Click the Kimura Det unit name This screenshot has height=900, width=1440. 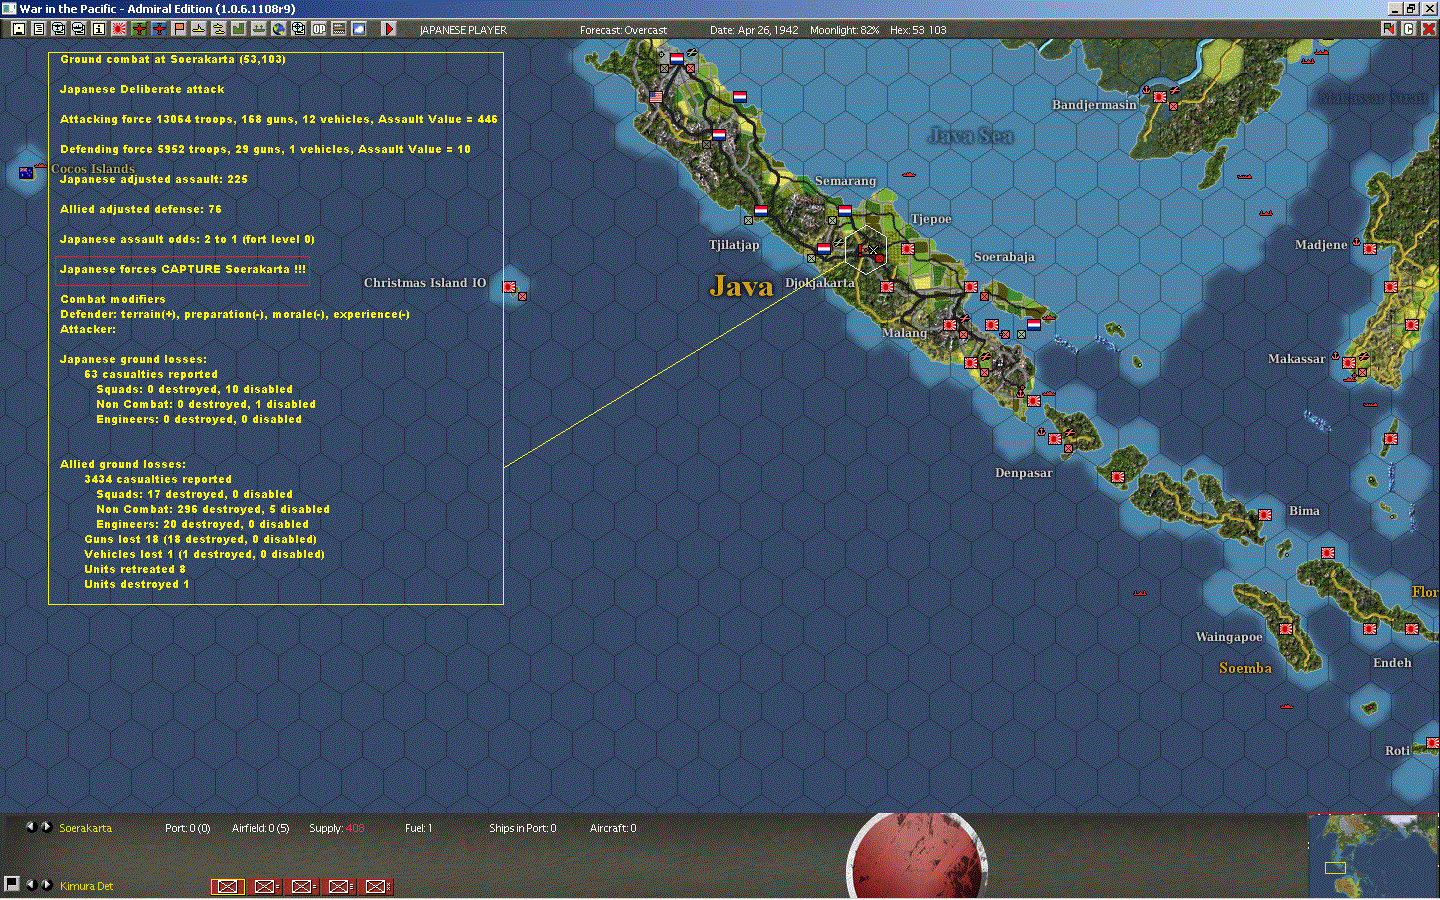click(x=86, y=886)
